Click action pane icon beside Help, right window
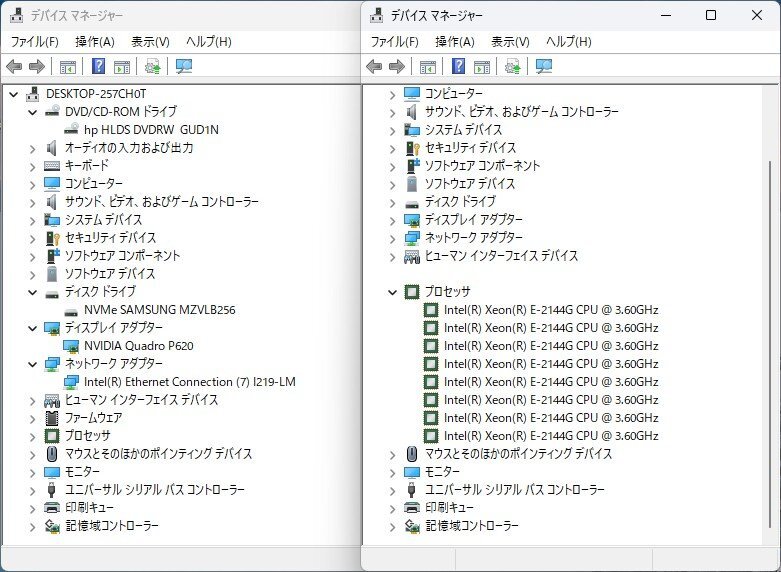 pyautogui.click(x=482, y=66)
